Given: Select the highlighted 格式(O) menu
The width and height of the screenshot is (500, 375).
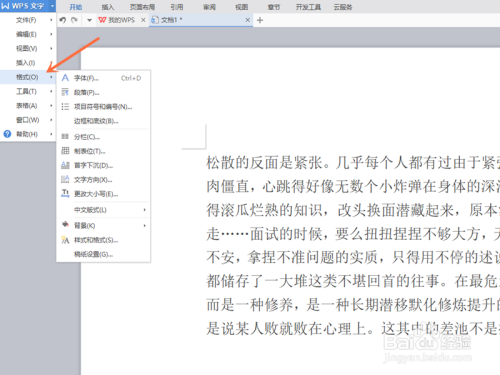Looking at the screenshot, I should pyautogui.click(x=28, y=77).
